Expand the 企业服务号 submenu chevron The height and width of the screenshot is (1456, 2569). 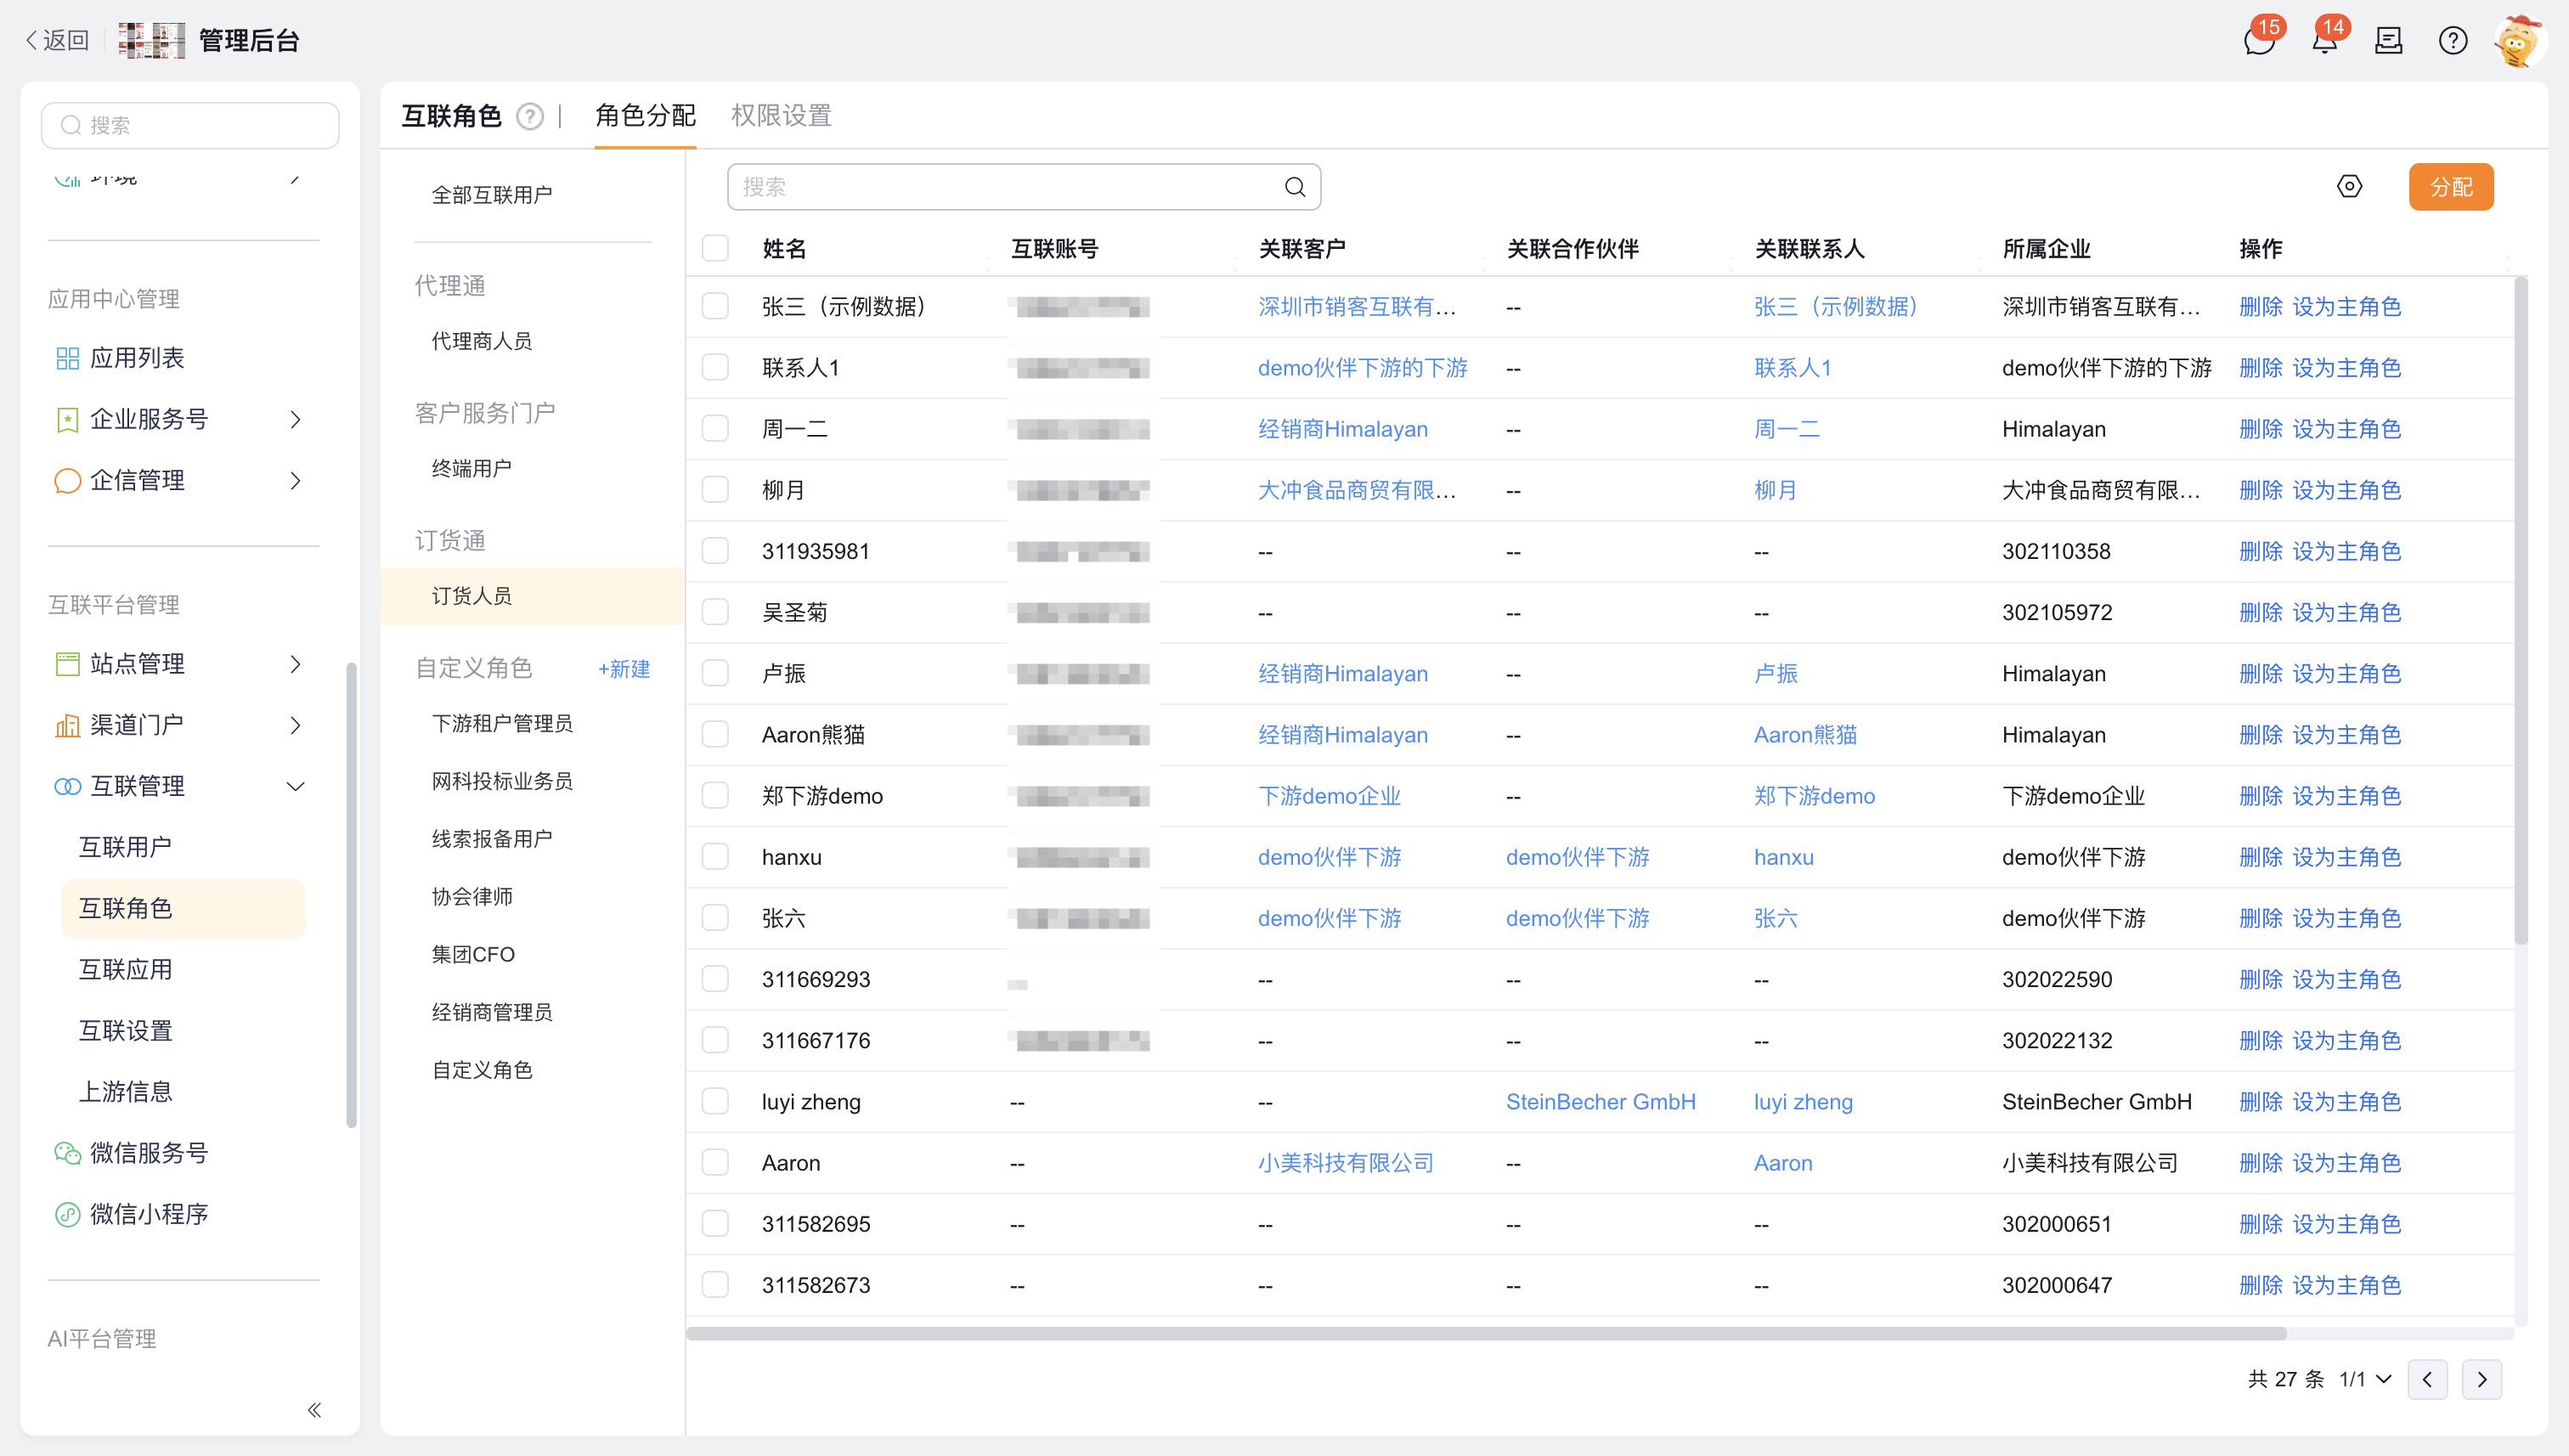[295, 420]
